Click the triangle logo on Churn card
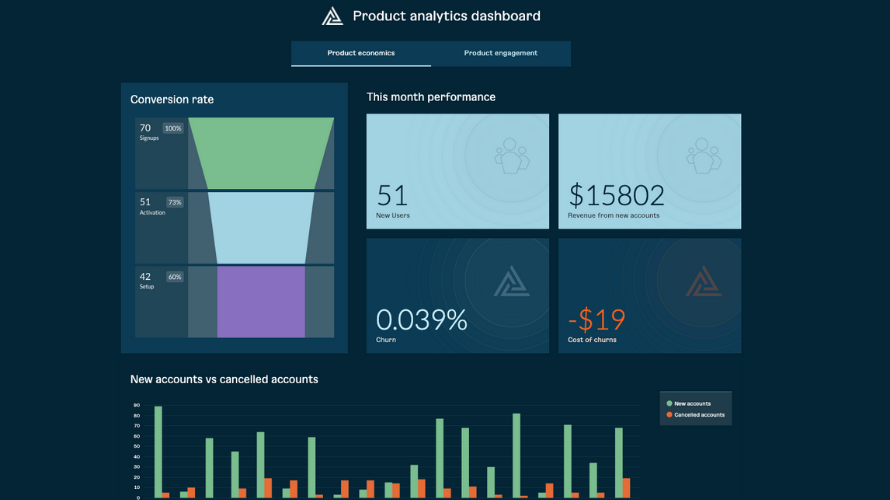This screenshot has height=500, width=890. [512, 282]
